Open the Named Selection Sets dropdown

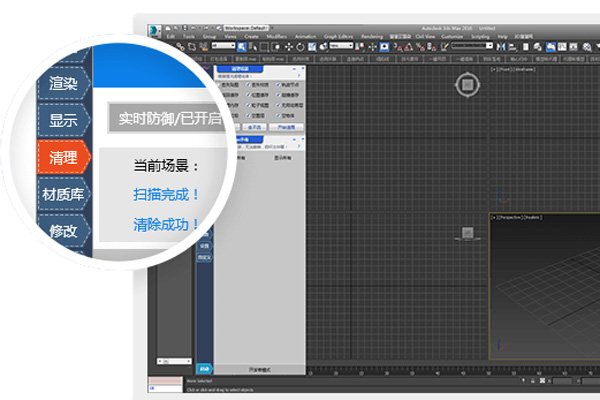[x=472, y=46]
